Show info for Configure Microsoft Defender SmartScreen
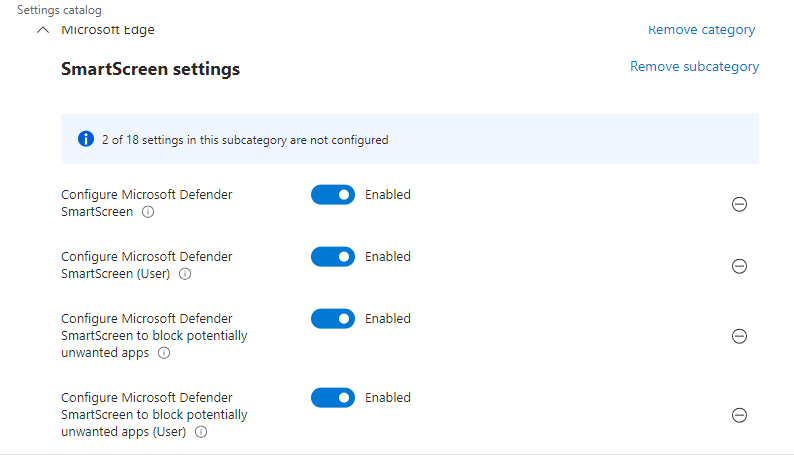The image size is (794, 467). pos(148,212)
